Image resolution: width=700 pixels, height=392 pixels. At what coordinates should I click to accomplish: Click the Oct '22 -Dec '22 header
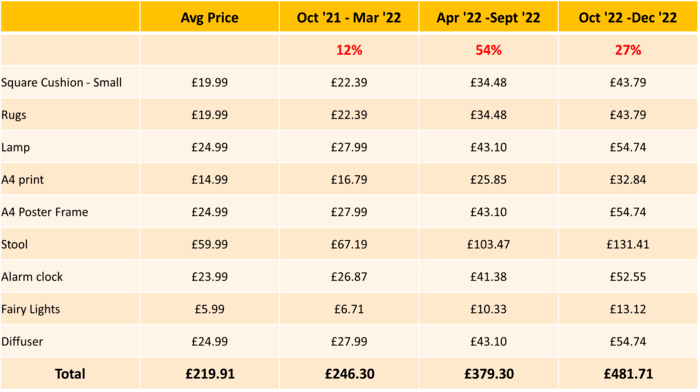click(x=628, y=17)
